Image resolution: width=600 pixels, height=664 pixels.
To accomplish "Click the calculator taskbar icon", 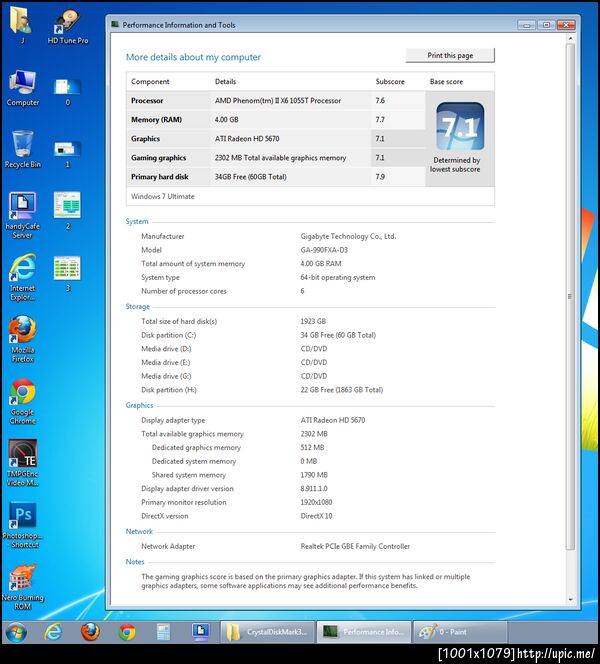I will tap(163, 632).
